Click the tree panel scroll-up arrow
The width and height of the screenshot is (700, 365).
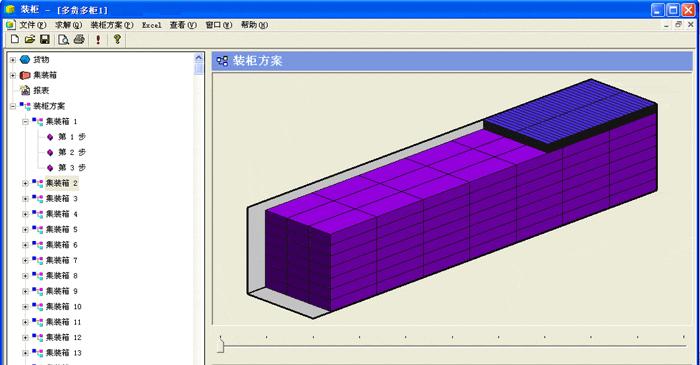[199, 58]
